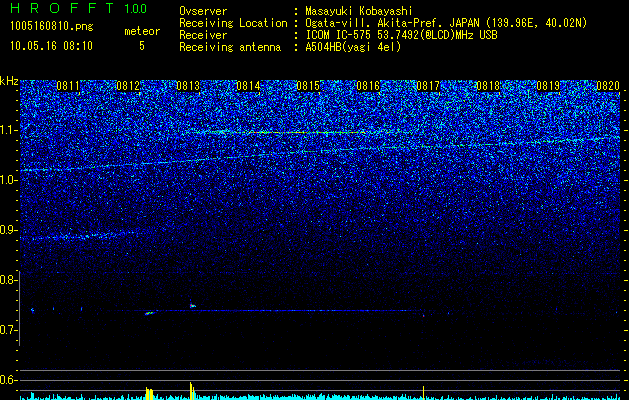The height and width of the screenshot is (400, 629).
Task: Click the yellow power spike near 0817
Action: [x=423, y=393]
